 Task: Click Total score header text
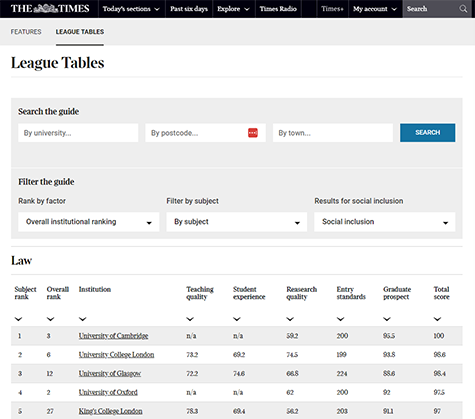point(441,293)
